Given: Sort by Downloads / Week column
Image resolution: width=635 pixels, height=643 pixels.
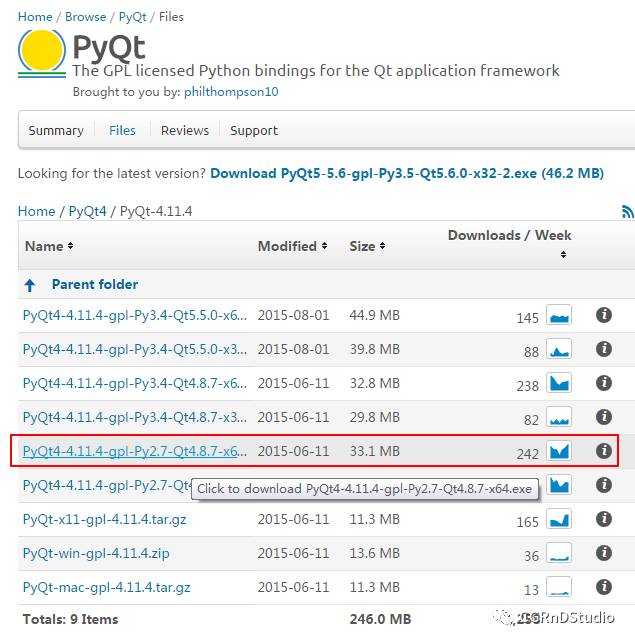Looking at the screenshot, I should click(509, 243).
